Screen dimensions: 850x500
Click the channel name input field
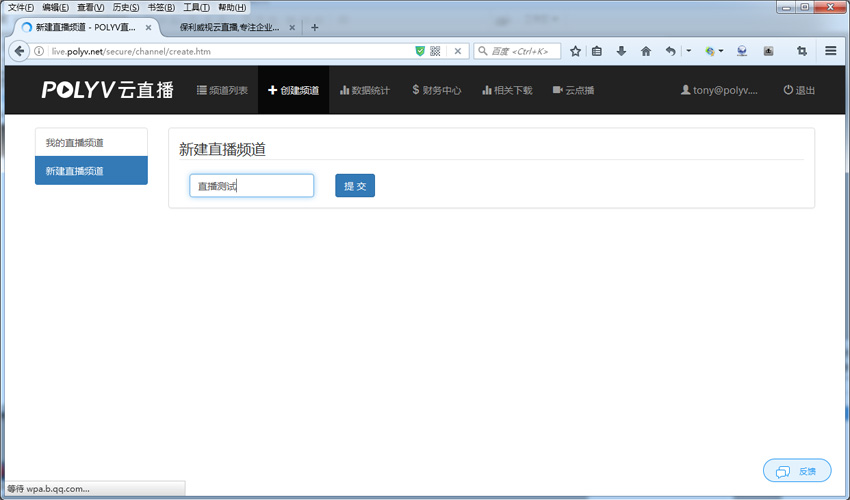click(x=251, y=186)
